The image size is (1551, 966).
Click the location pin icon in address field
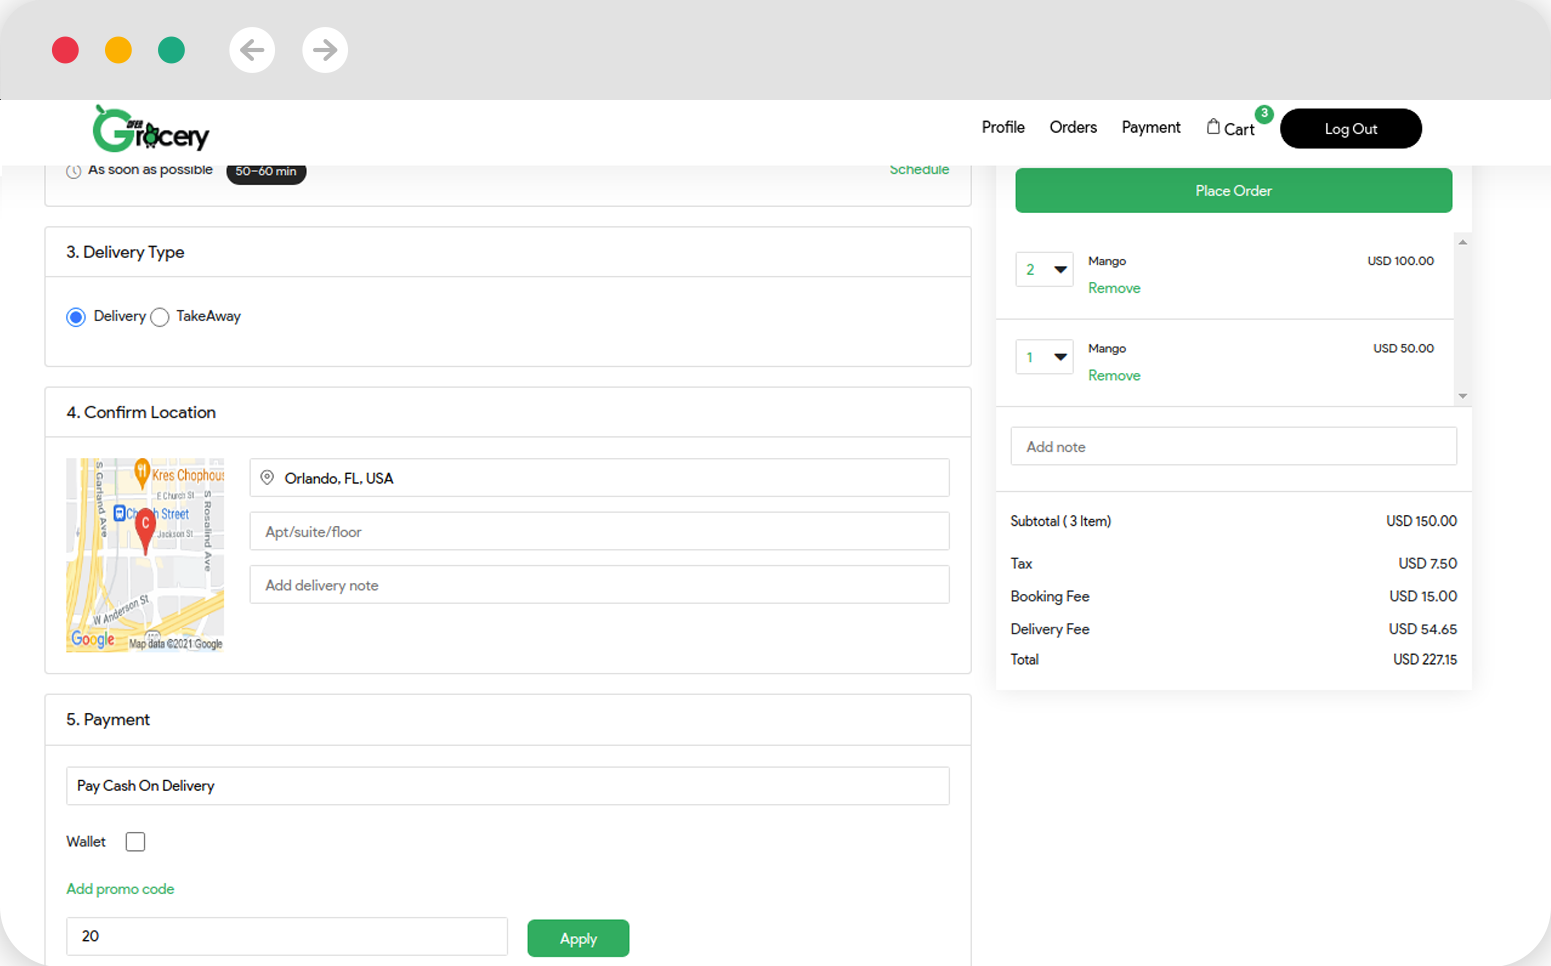(x=267, y=478)
